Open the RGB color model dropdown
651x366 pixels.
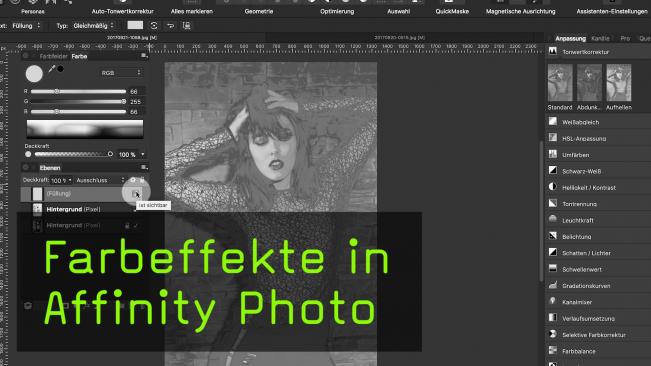coord(121,73)
